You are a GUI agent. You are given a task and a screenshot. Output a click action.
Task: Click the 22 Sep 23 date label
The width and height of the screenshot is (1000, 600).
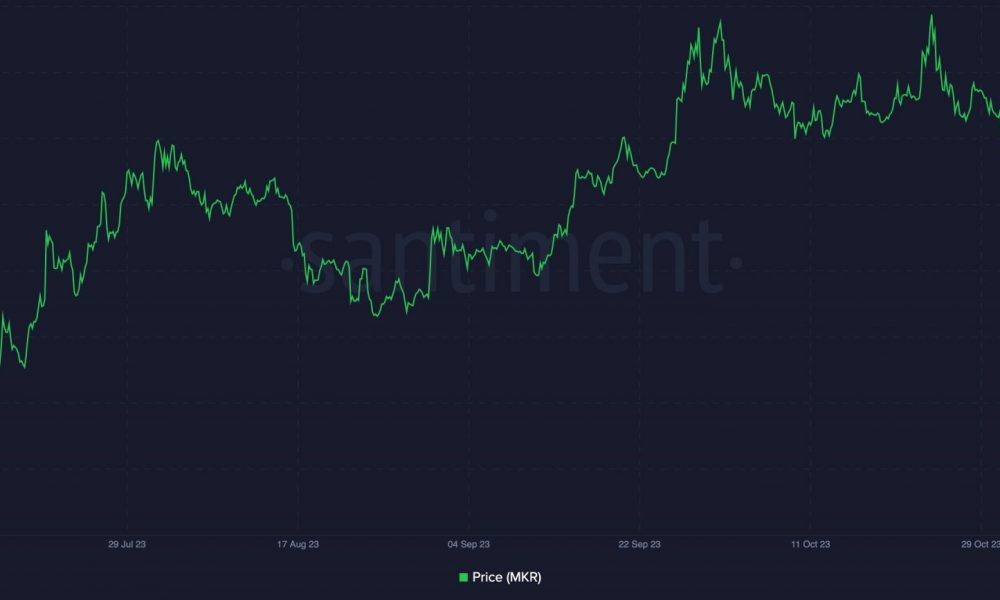(x=640, y=544)
